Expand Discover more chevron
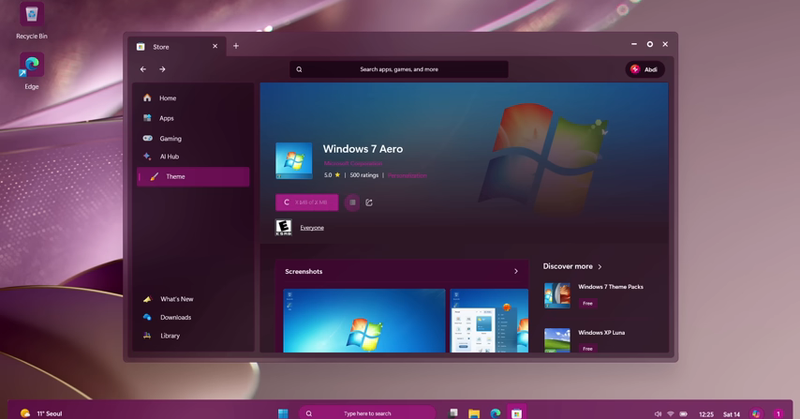Viewport: 800px width, 419px height. tap(600, 266)
